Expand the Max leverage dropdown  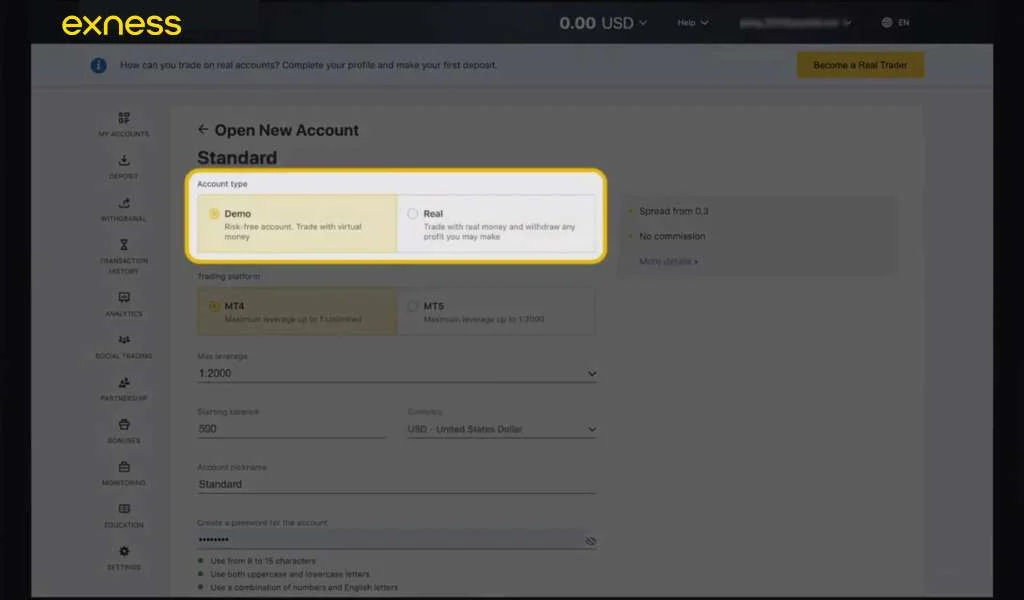tap(591, 374)
